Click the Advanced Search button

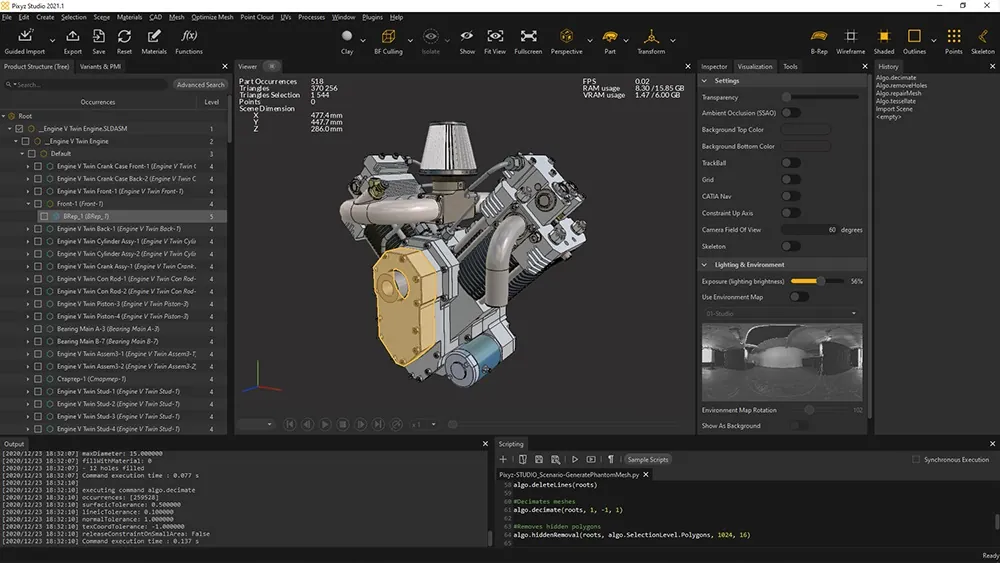[200, 85]
